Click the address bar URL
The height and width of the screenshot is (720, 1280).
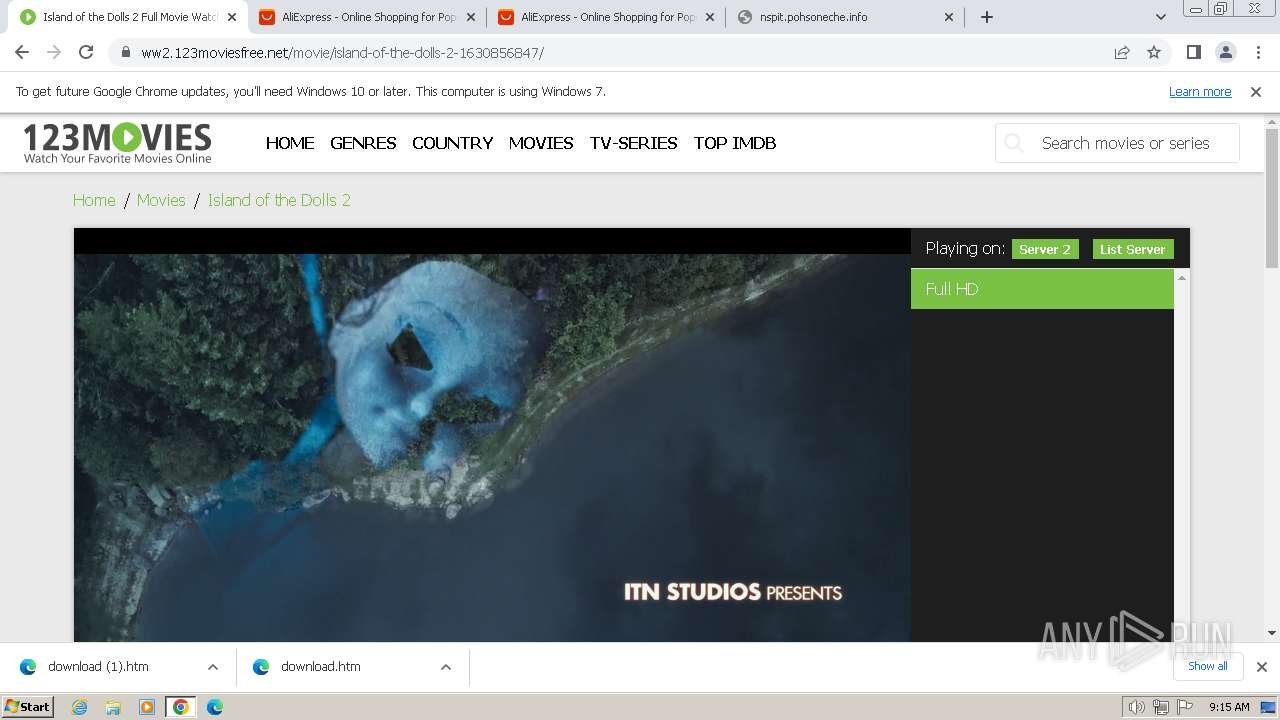click(x=342, y=53)
